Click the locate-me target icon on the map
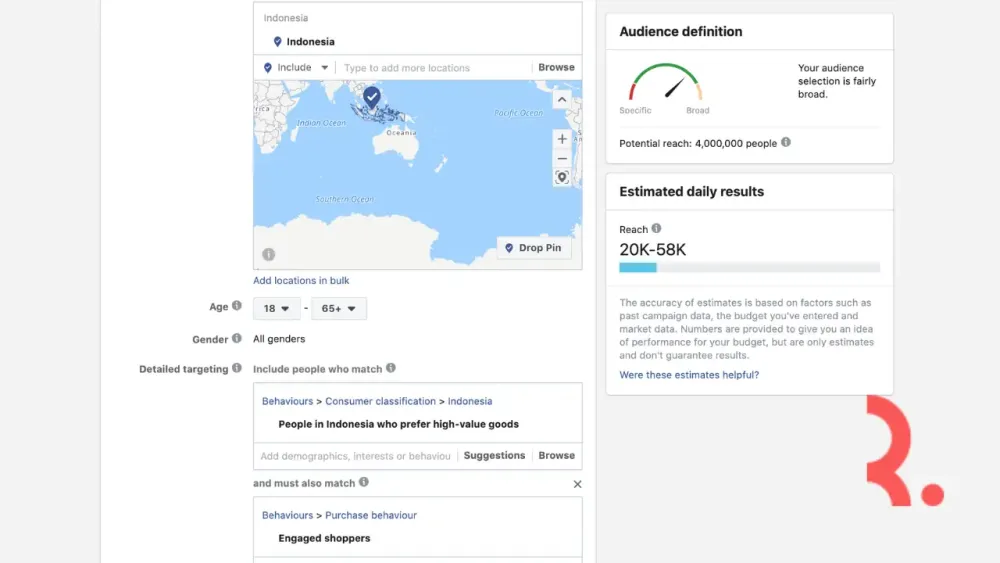 click(562, 177)
